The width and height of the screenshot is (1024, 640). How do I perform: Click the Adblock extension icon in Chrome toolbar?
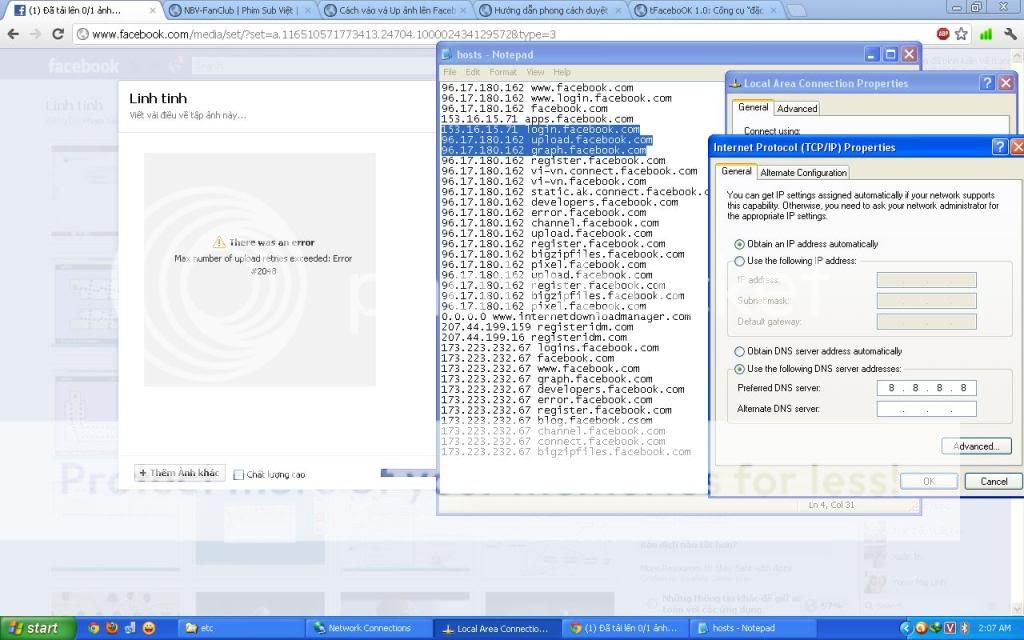(x=942, y=33)
